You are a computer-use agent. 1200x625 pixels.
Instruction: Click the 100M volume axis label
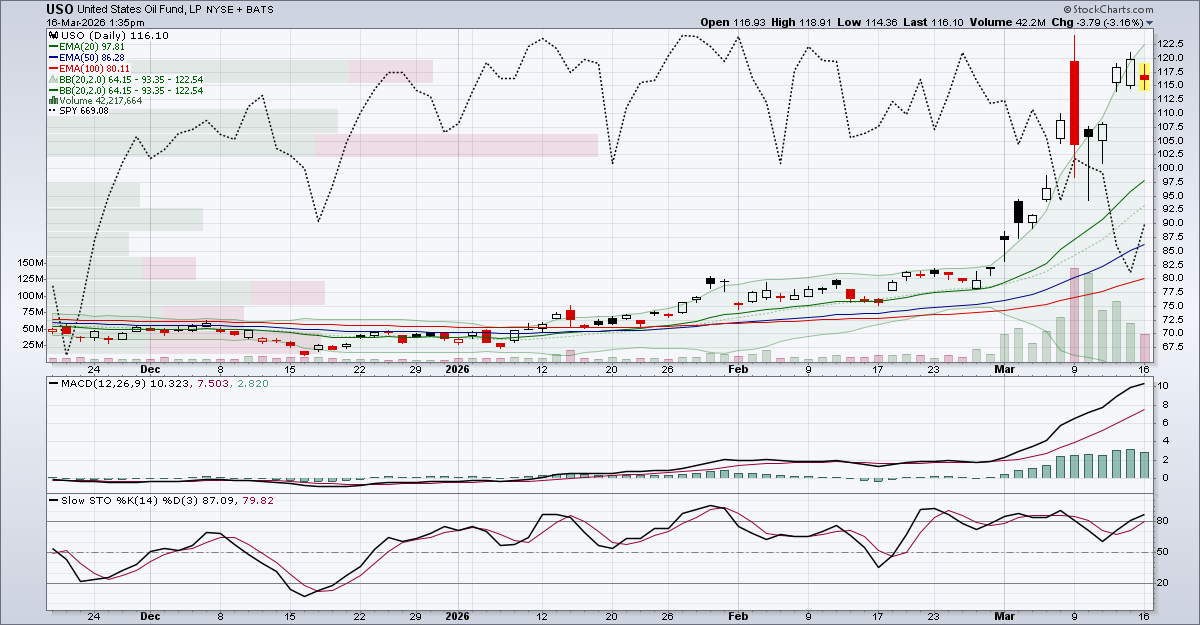pos(31,295)
